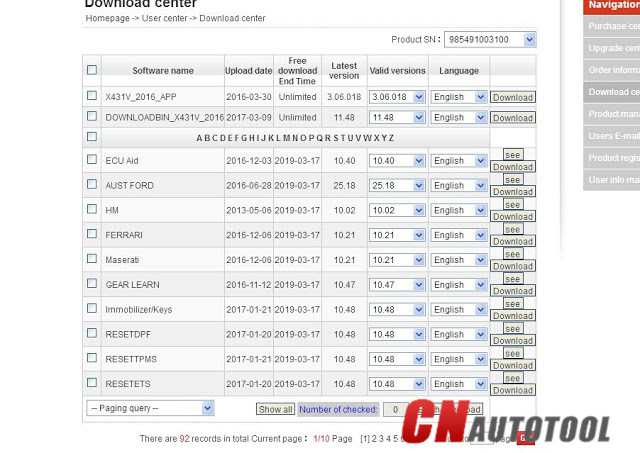Open Upgrade center in navigation
The width and height of the screenshot is (640, 453).
(x=611, y=48)
